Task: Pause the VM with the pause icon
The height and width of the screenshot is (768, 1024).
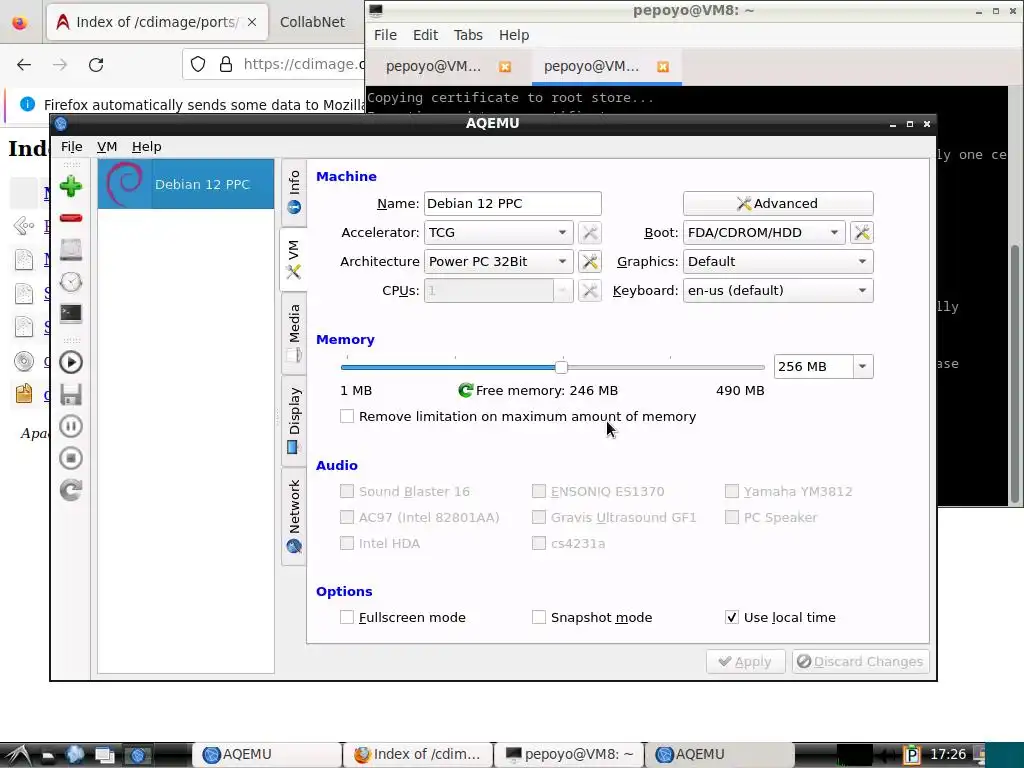Action: tap(71, 426)
